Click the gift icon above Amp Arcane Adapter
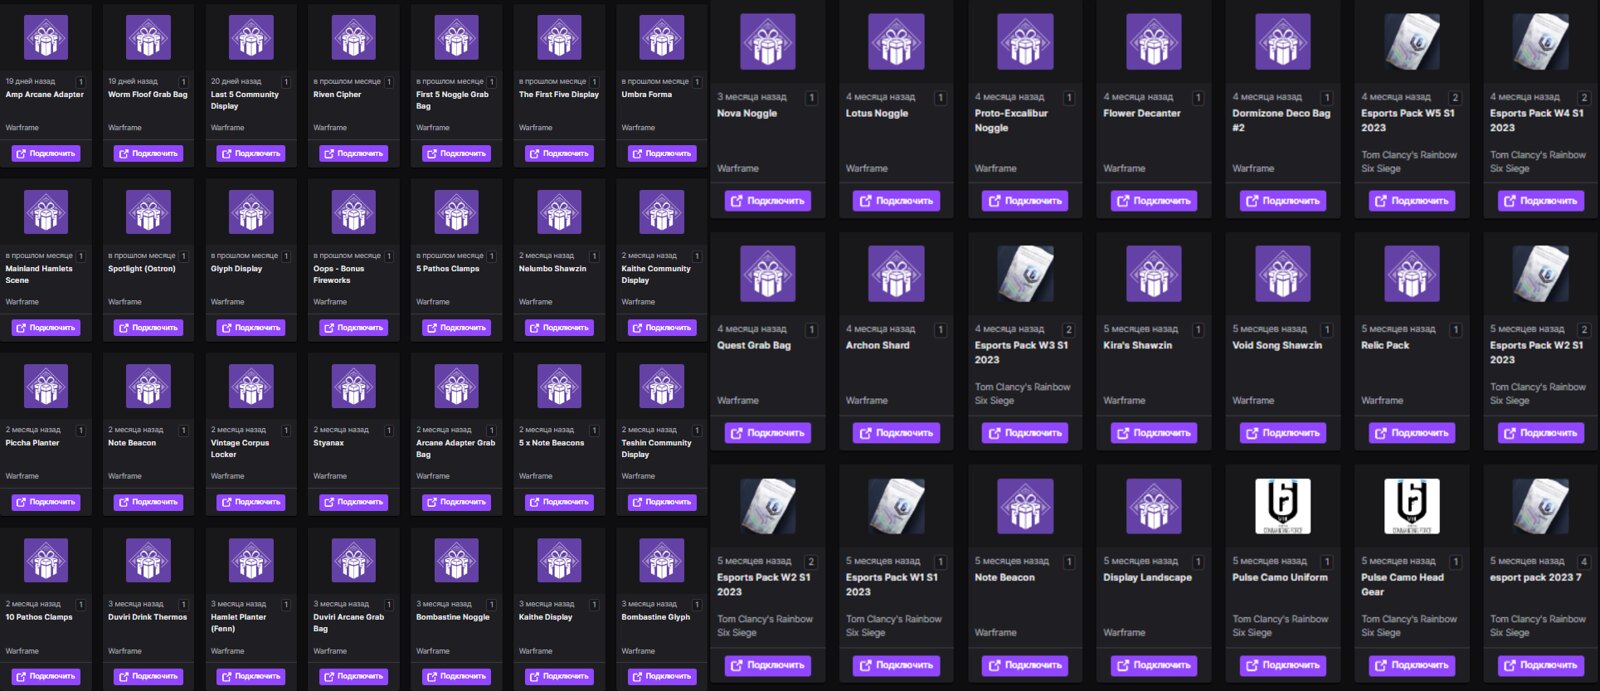 coord(46,38)
